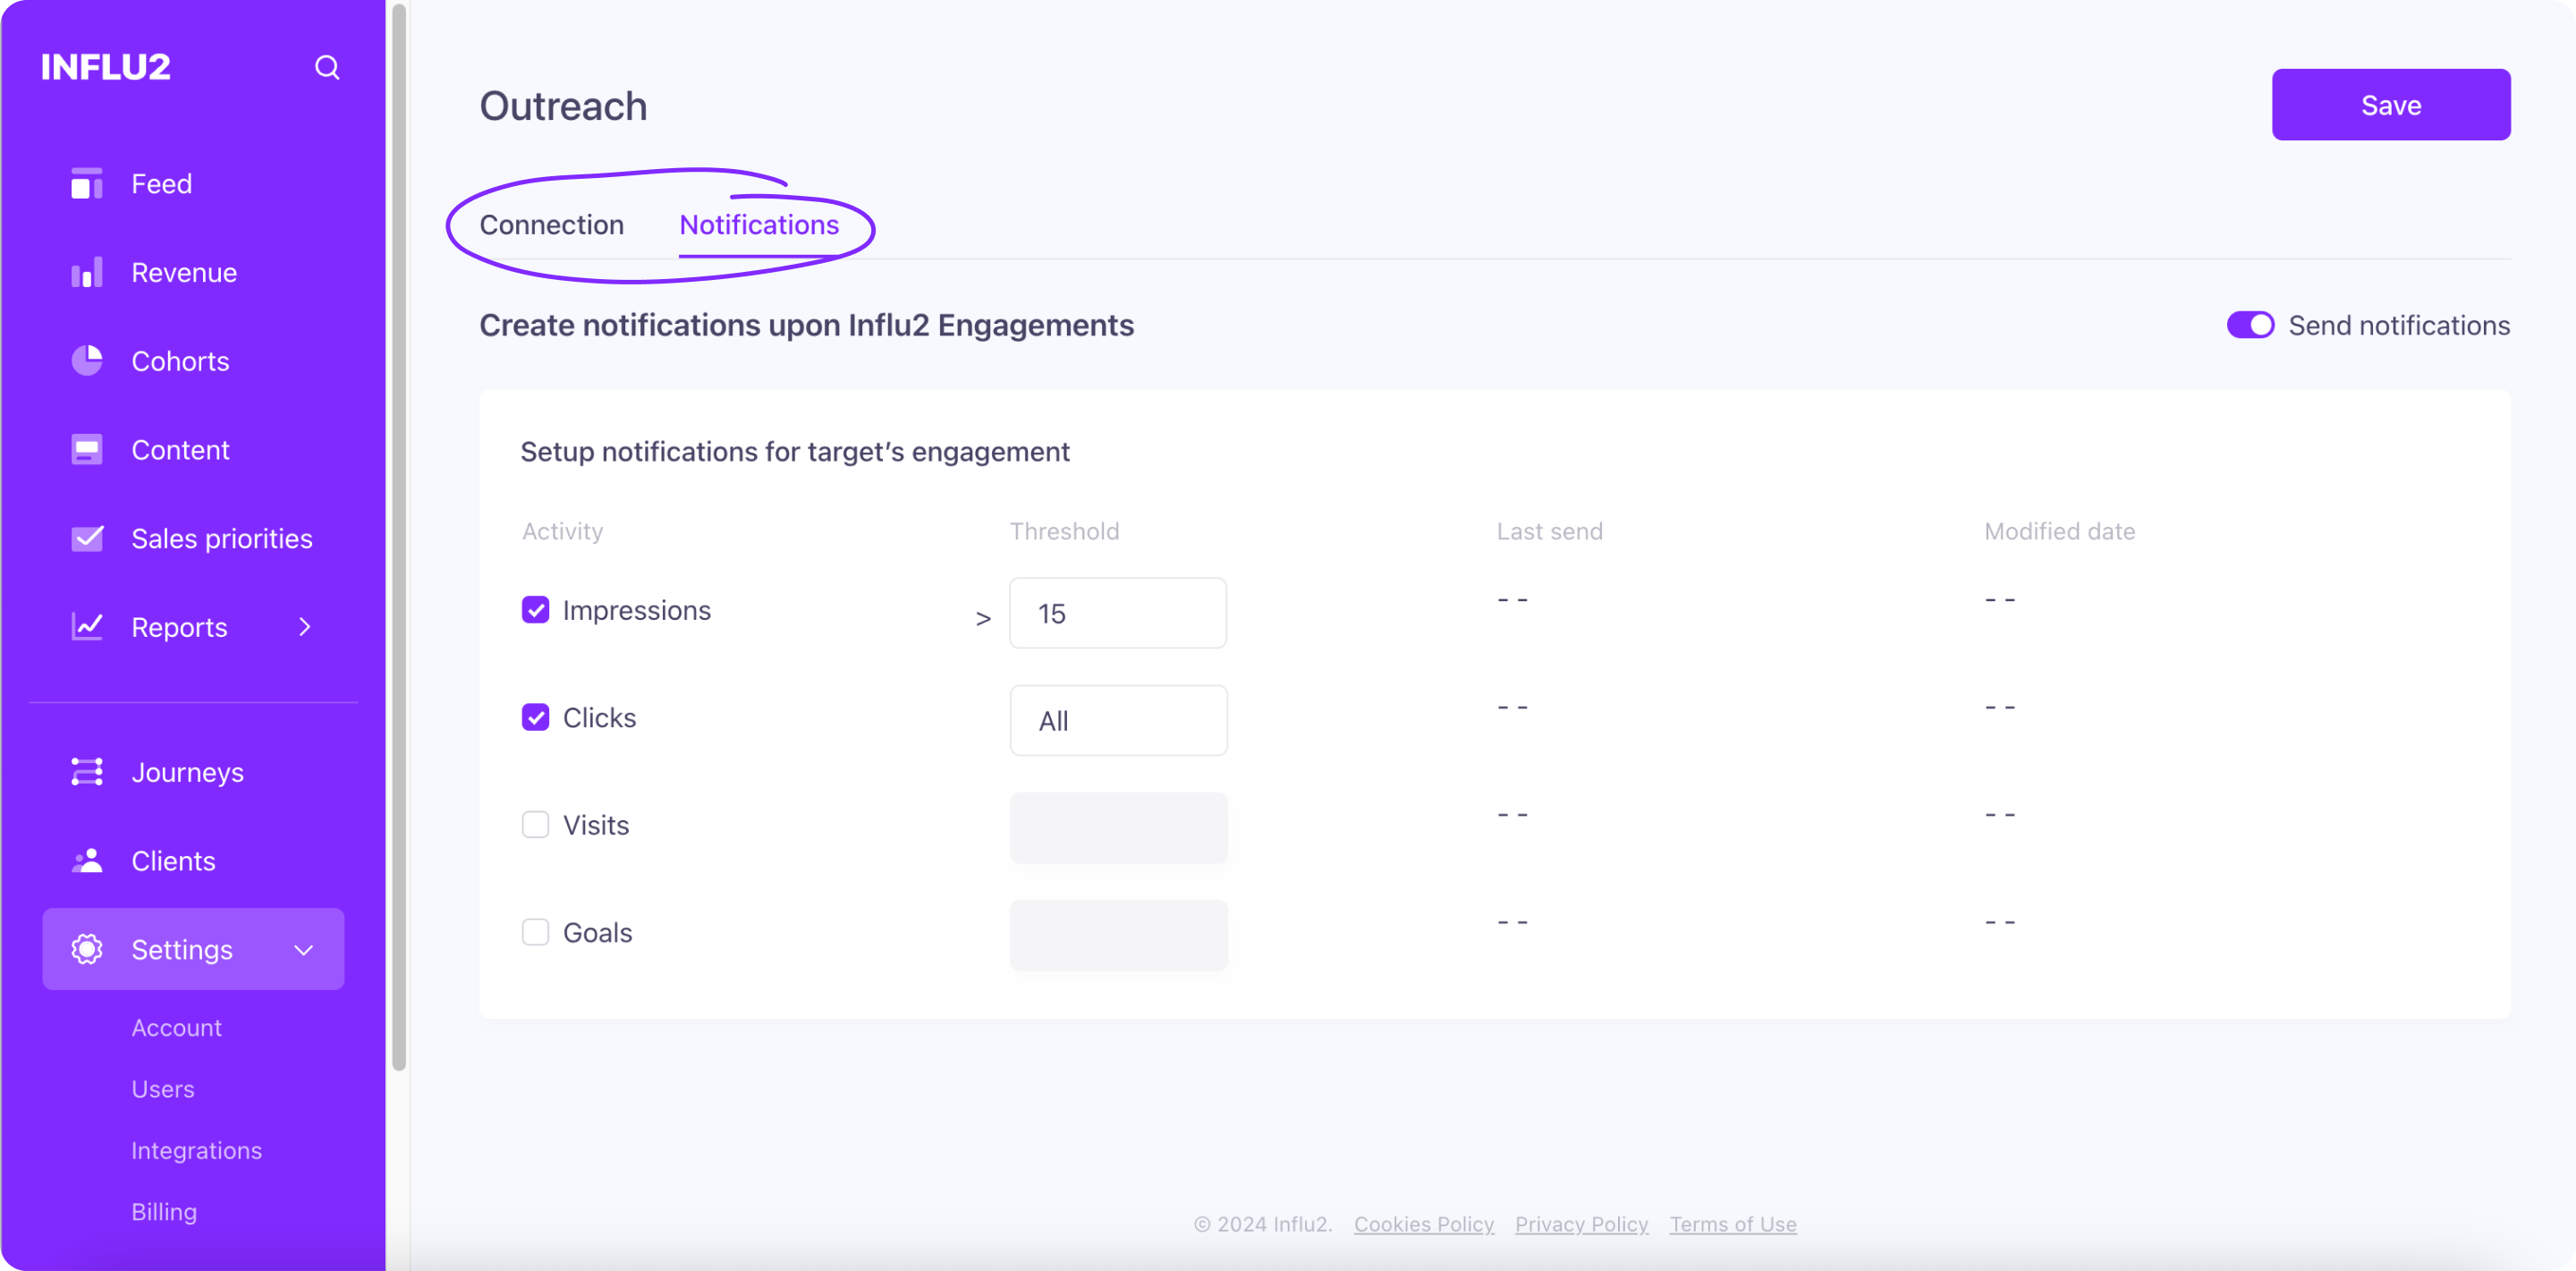Uncheck the Clicks checkbox
2576x1271 pixels.
pos(535,717)
